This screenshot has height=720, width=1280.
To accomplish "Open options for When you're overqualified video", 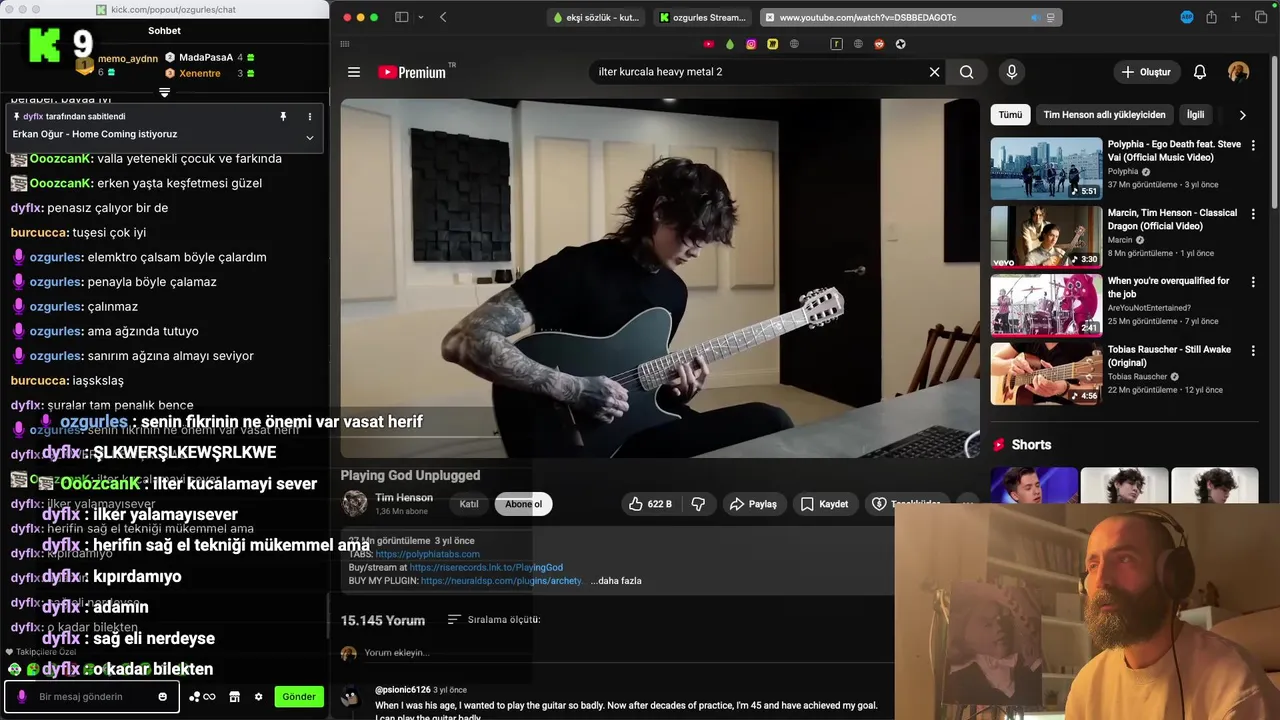I will pos(1253,282).
